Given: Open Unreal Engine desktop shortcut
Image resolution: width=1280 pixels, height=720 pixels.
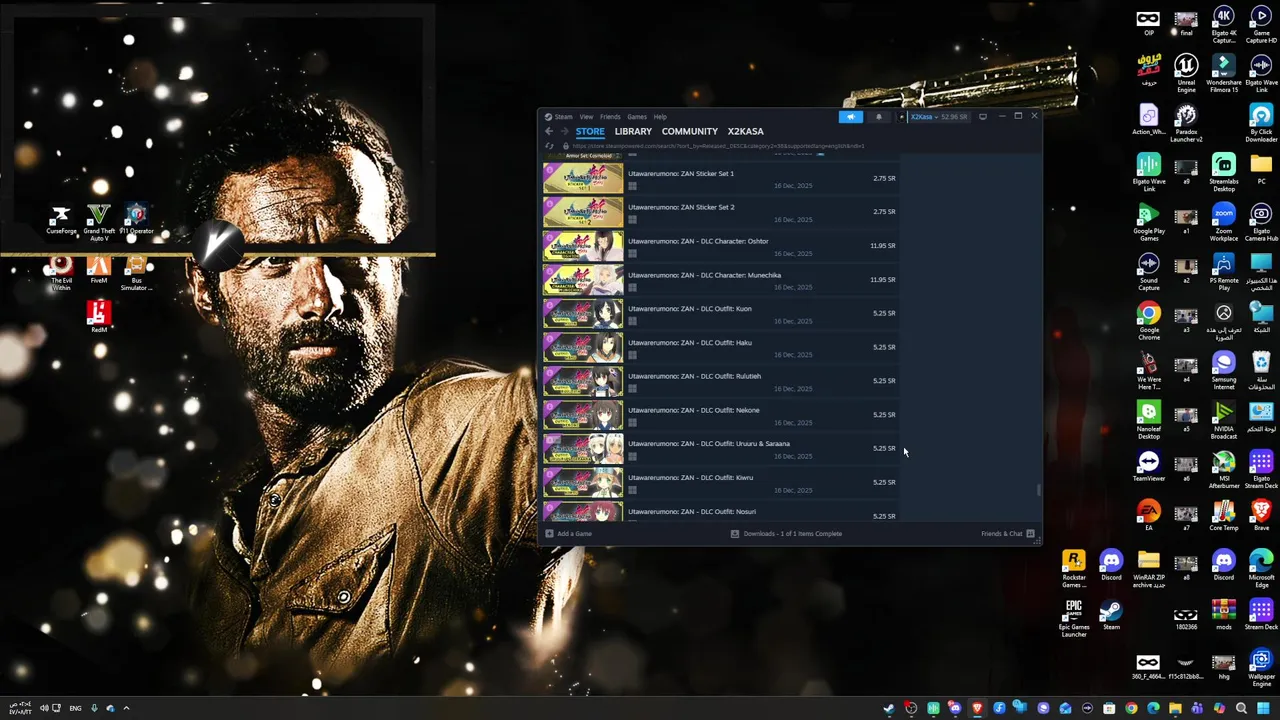Looking at the screenshot, I should 1186,74.
